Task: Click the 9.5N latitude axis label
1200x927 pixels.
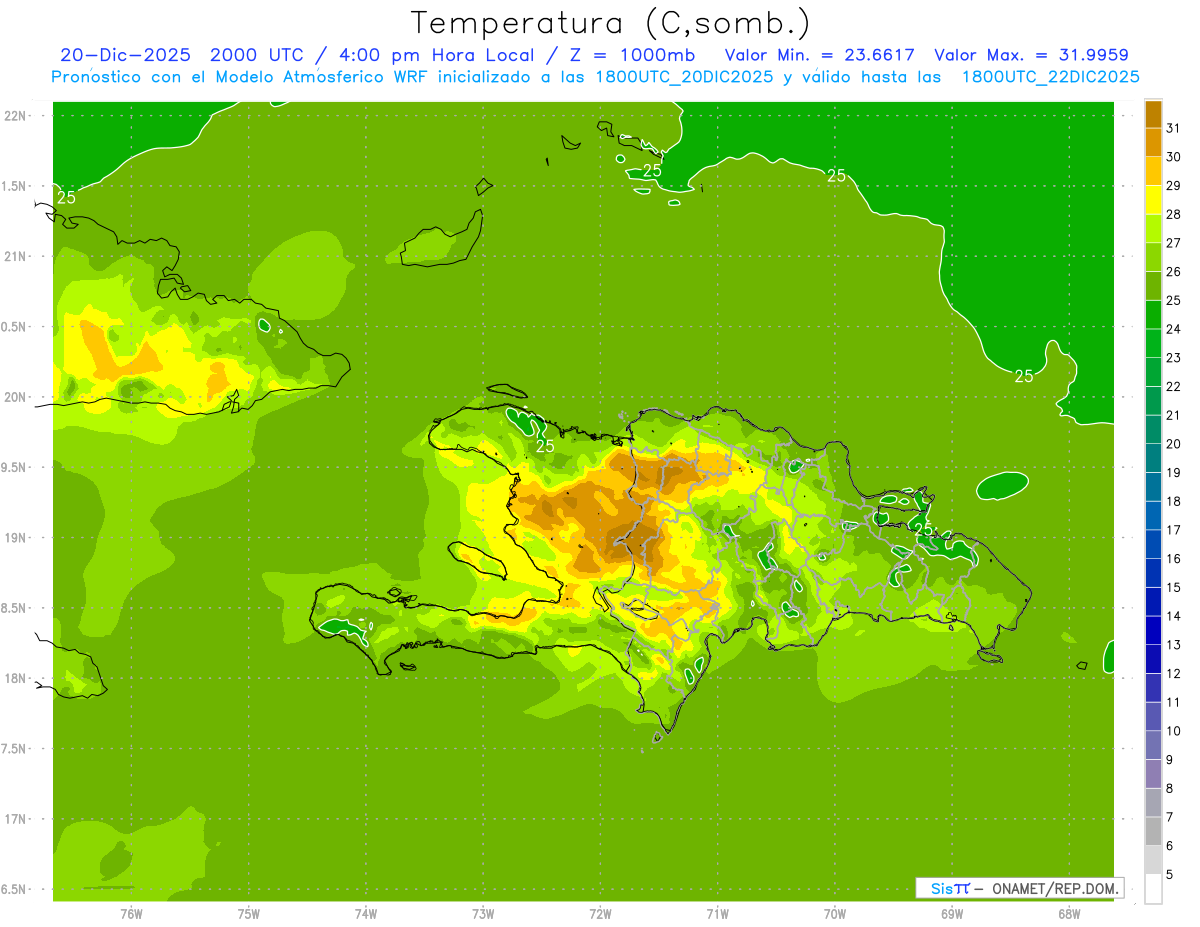Action: (x=16, y=467)
